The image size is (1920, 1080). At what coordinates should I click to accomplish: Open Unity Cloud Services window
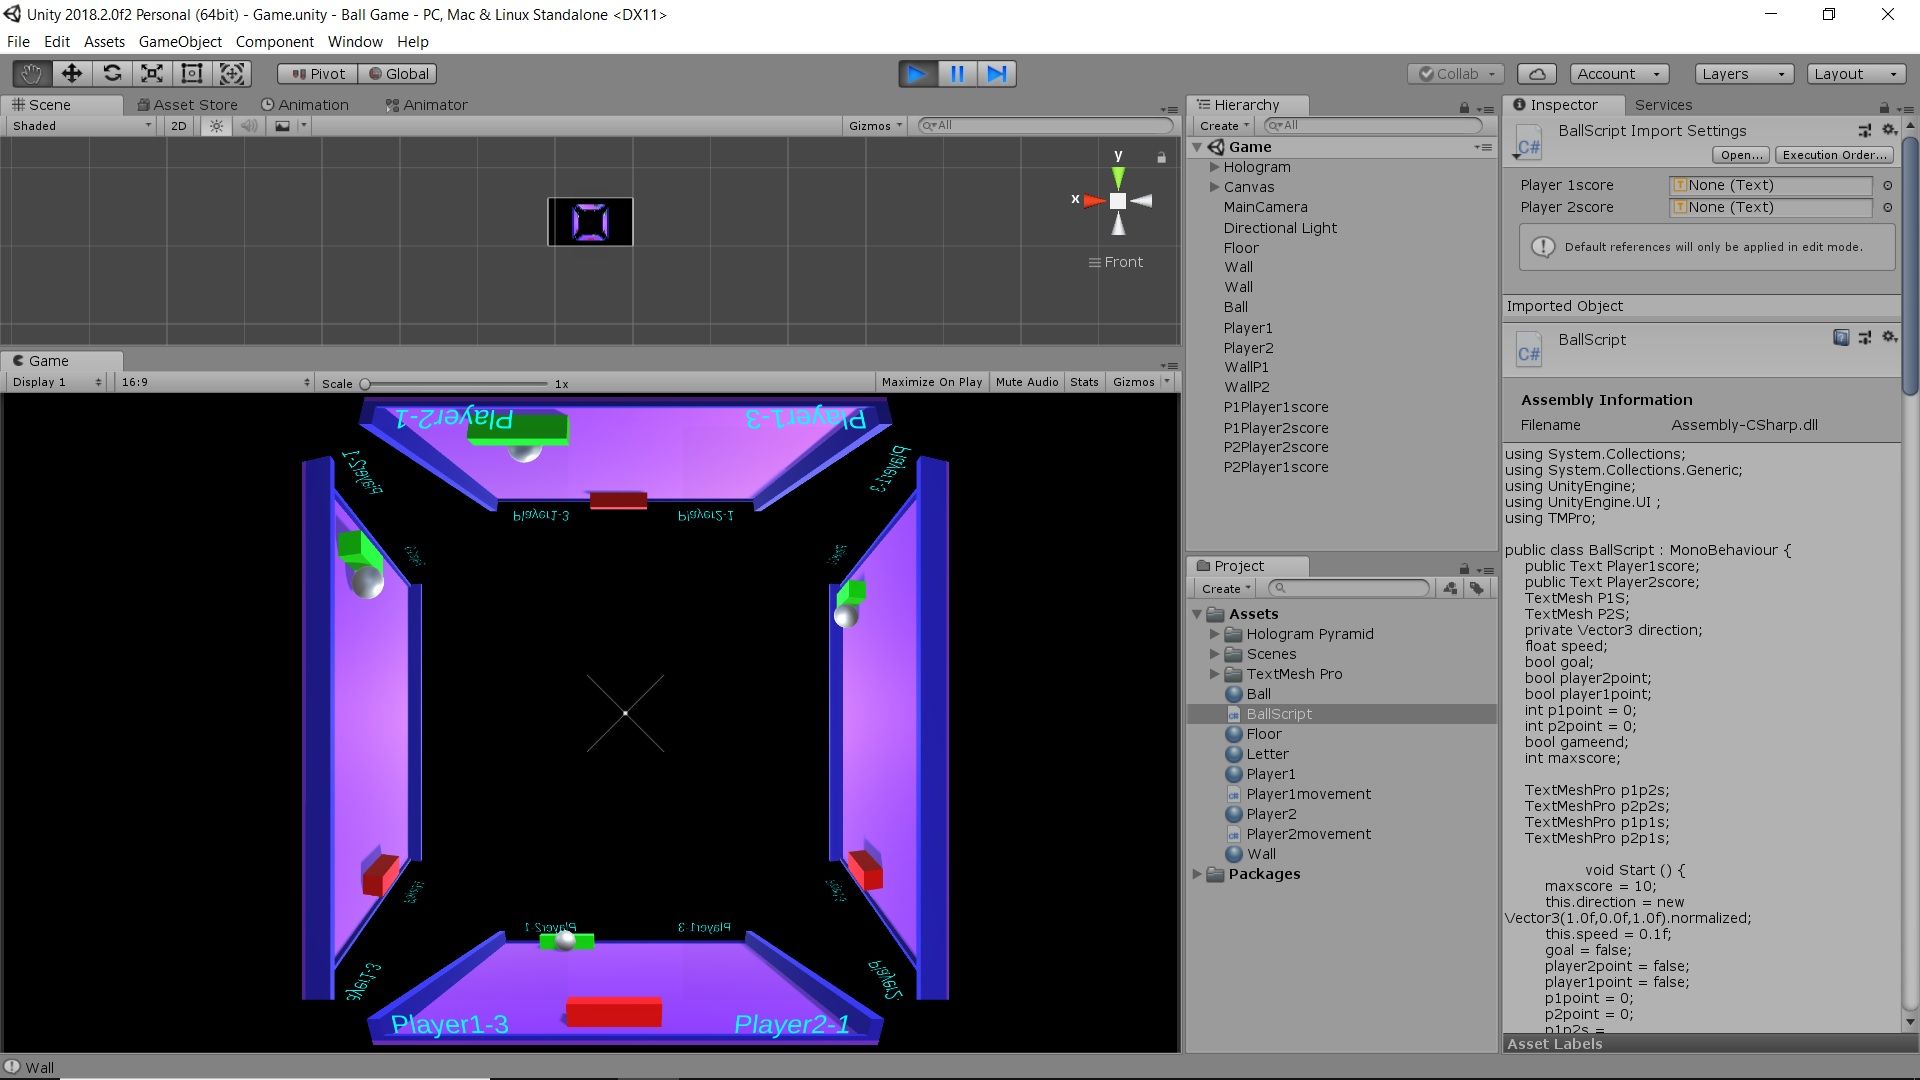[1537, 73]
